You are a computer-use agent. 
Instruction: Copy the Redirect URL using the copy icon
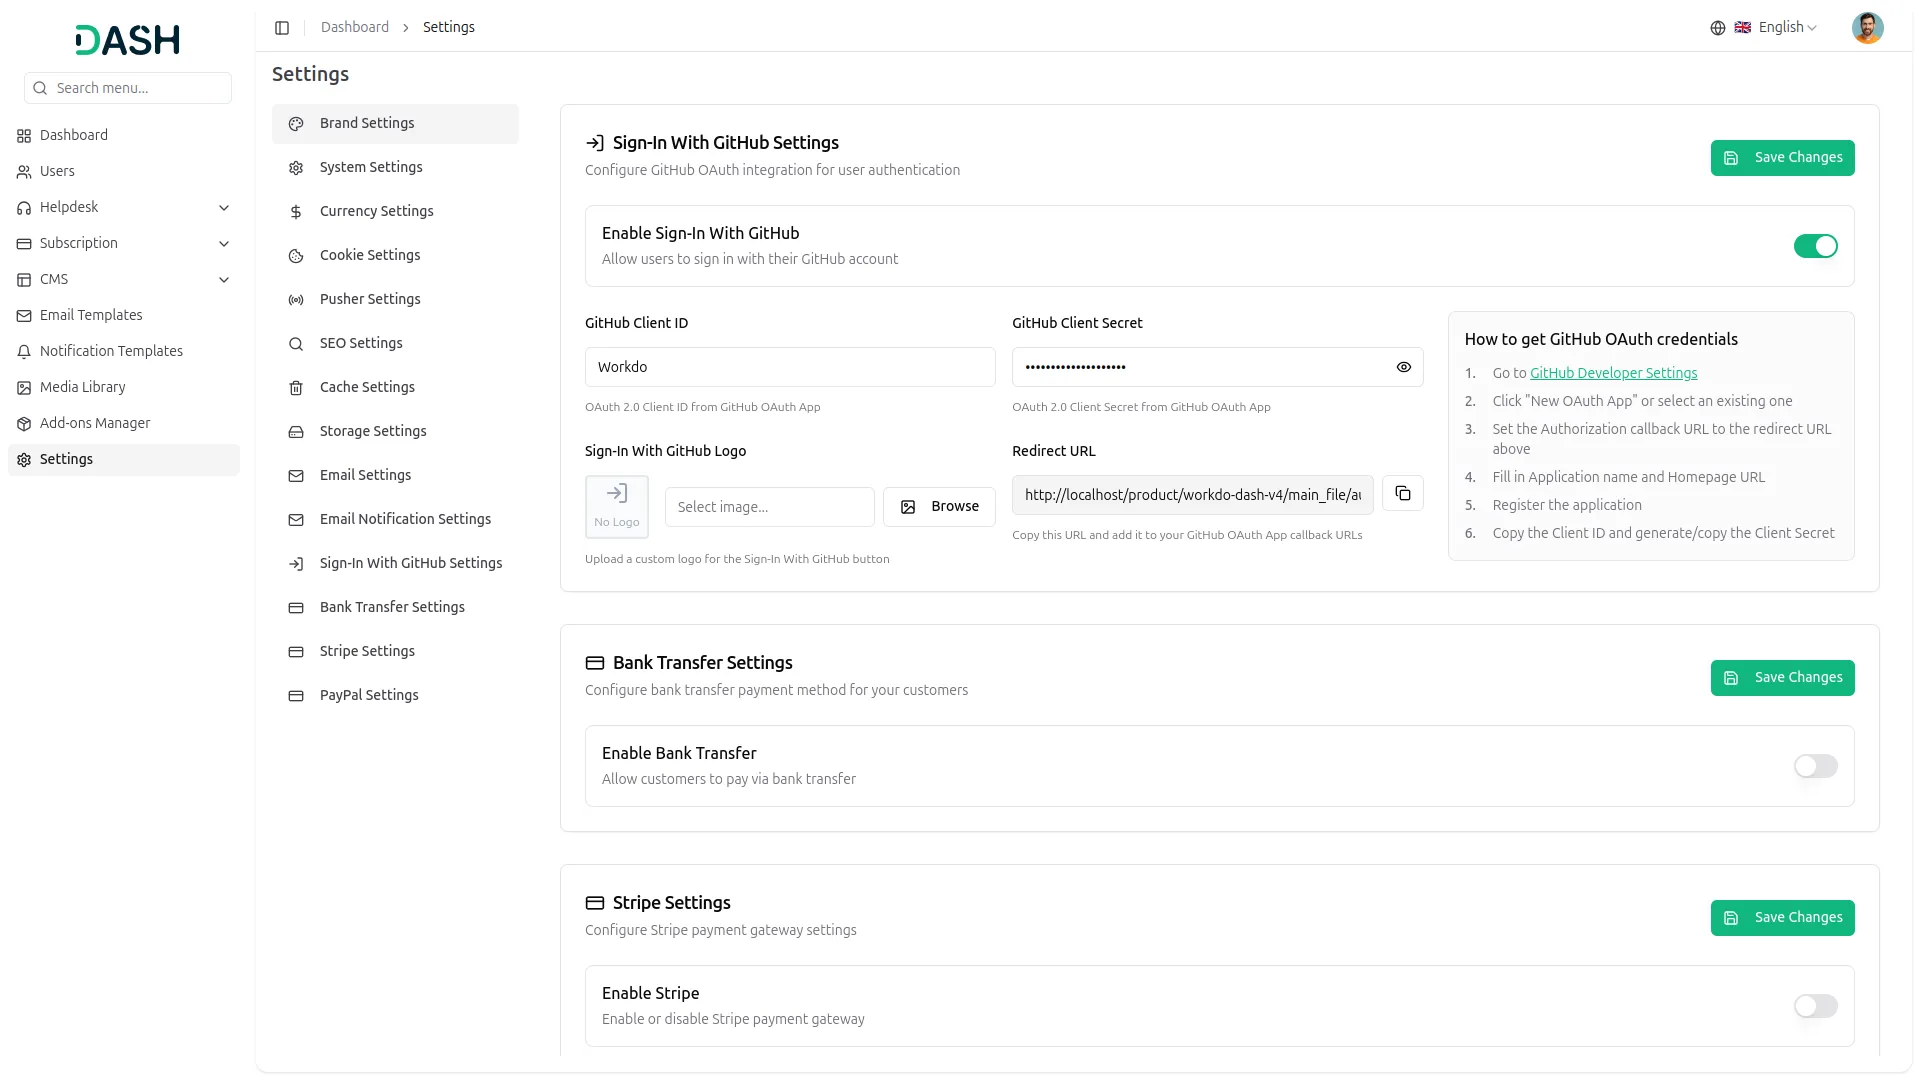click(1403, 493)
